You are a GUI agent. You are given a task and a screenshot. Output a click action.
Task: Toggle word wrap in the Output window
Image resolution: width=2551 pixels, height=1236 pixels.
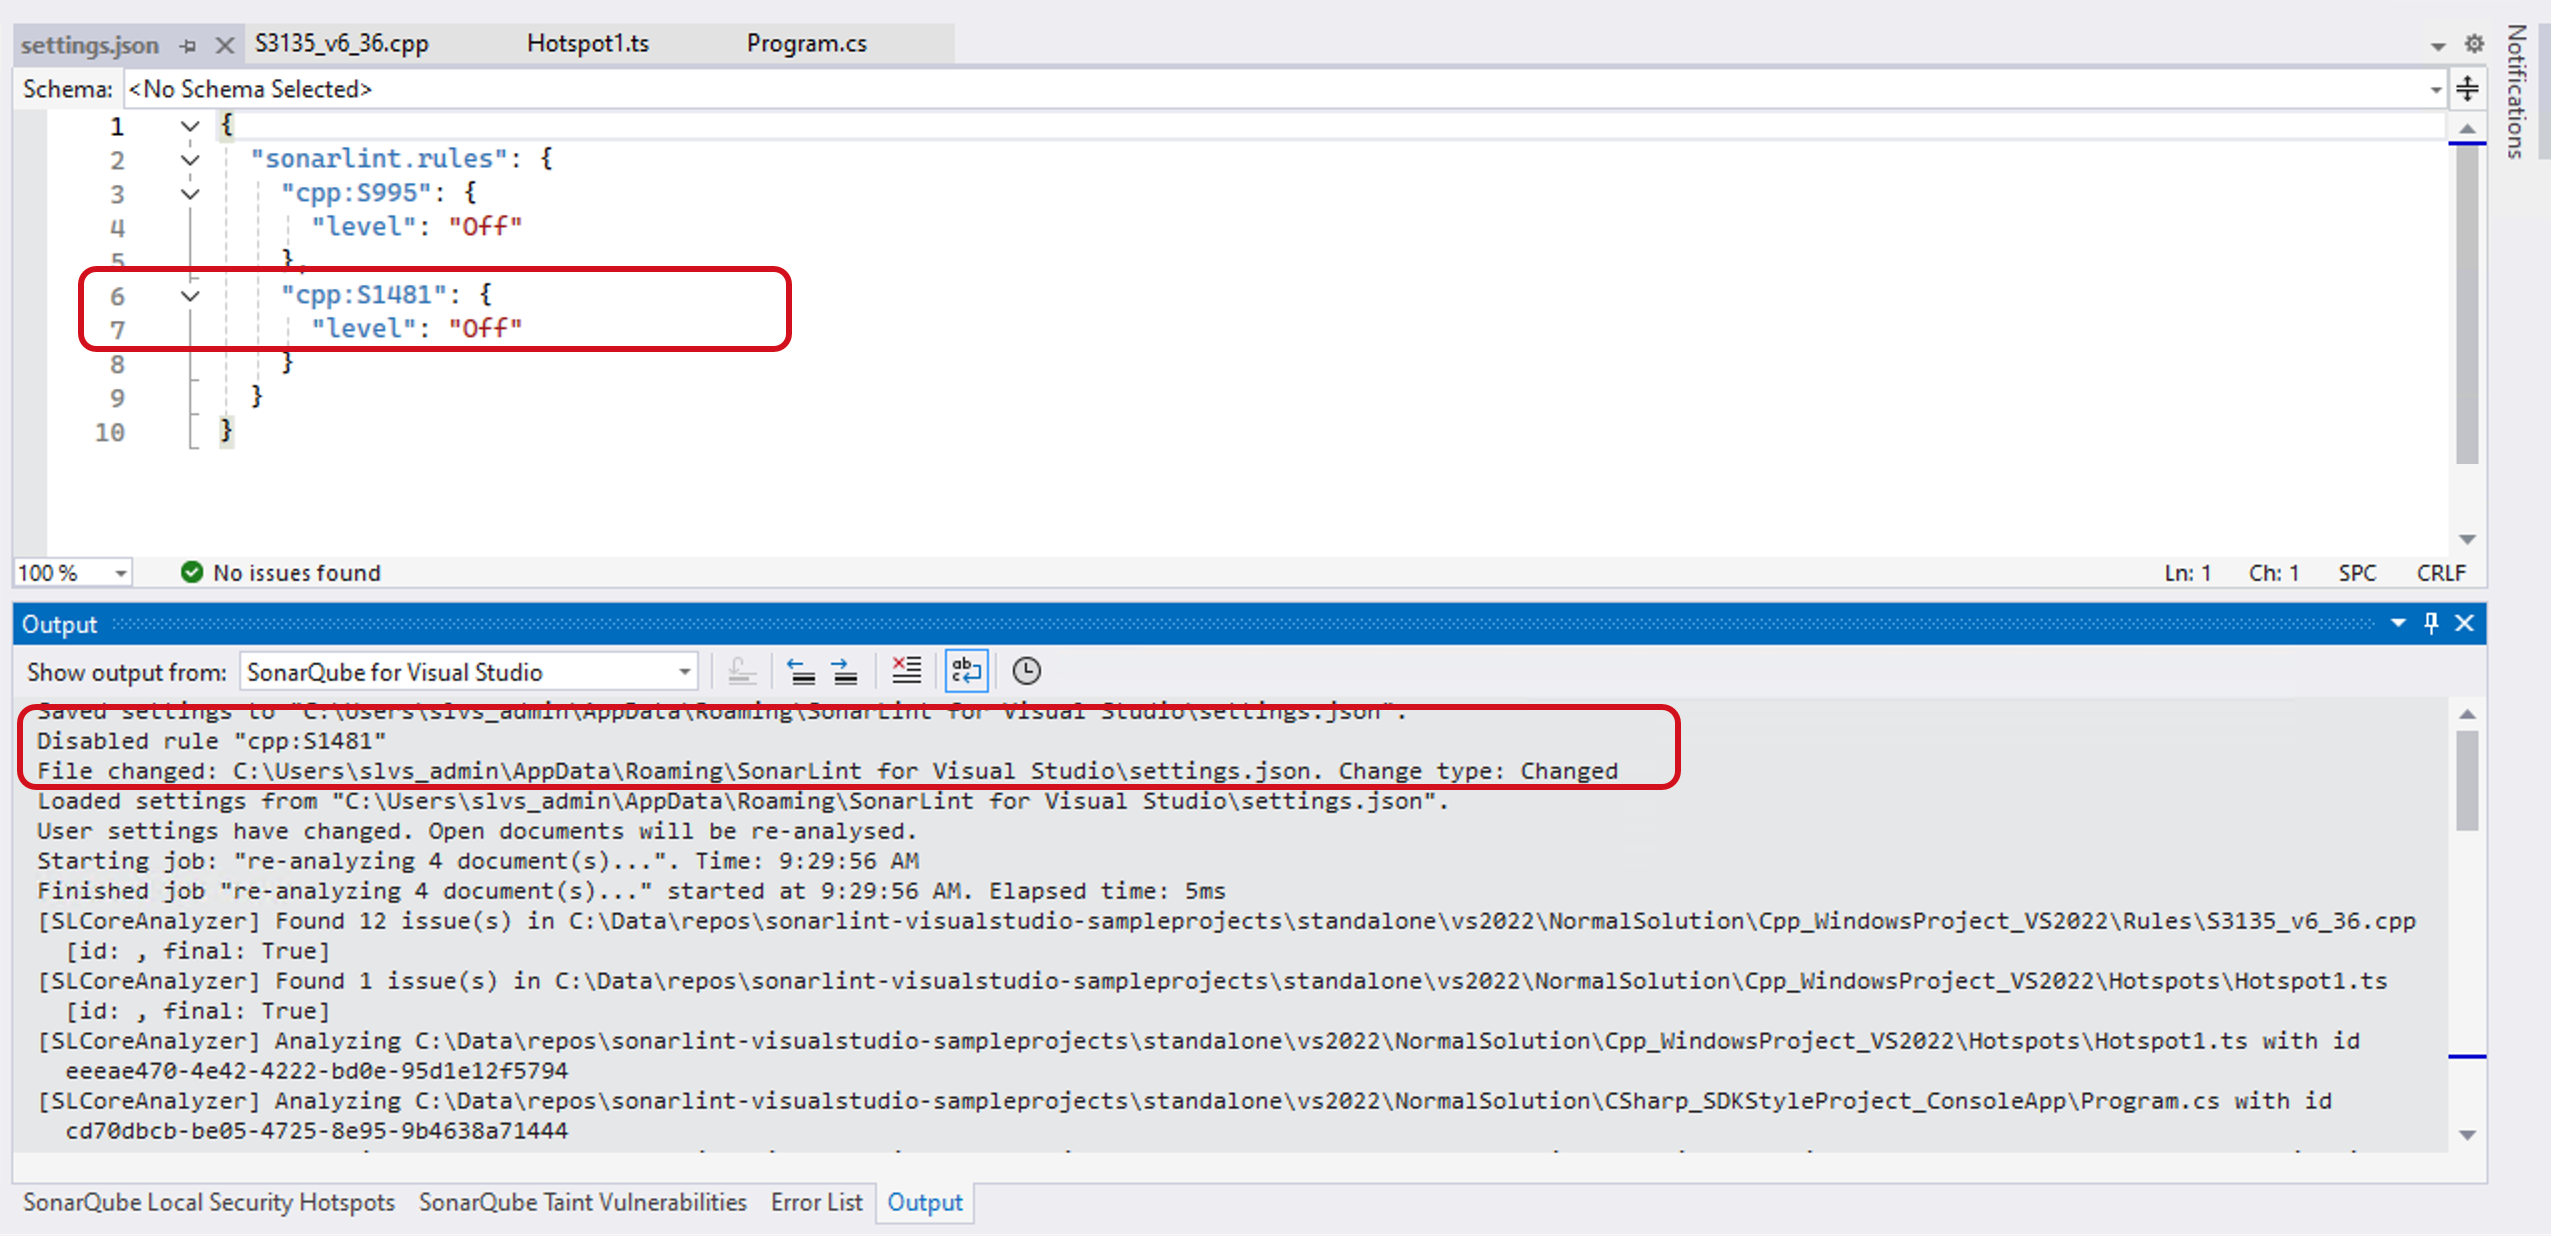pos(966,670)
